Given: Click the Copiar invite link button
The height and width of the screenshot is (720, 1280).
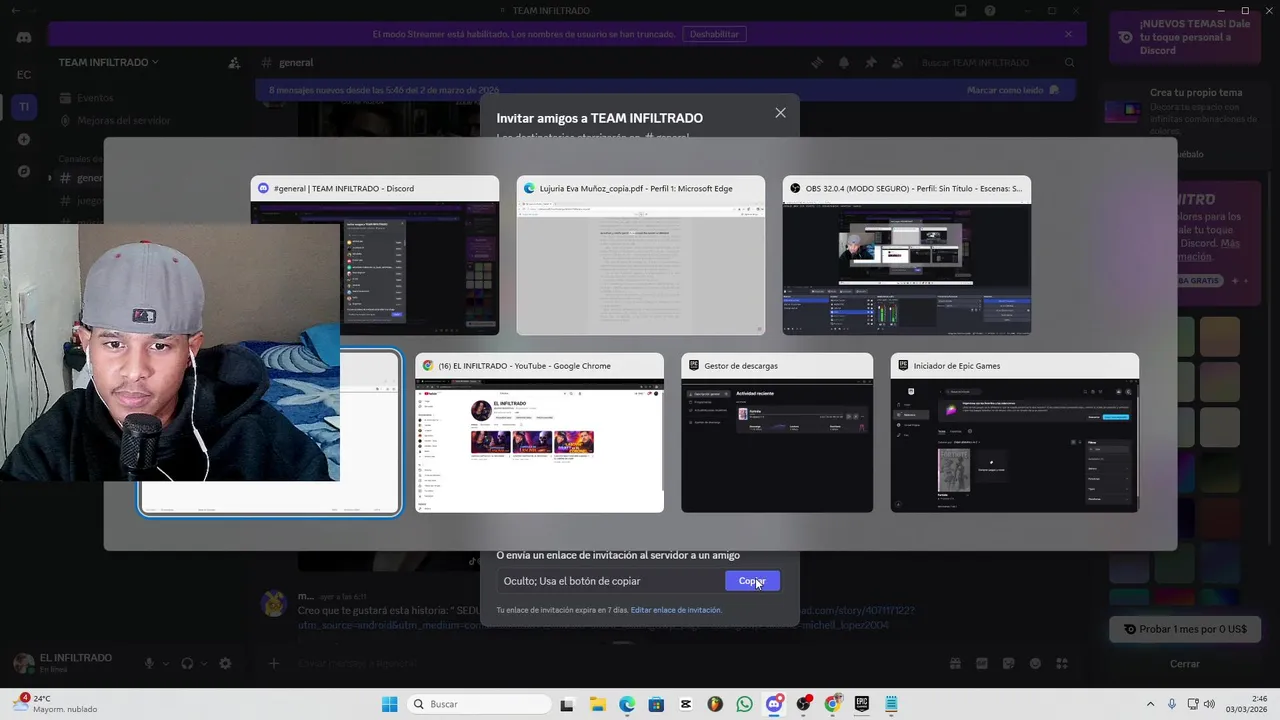Looking at the screenshot, I should click(x=752, y=581).
